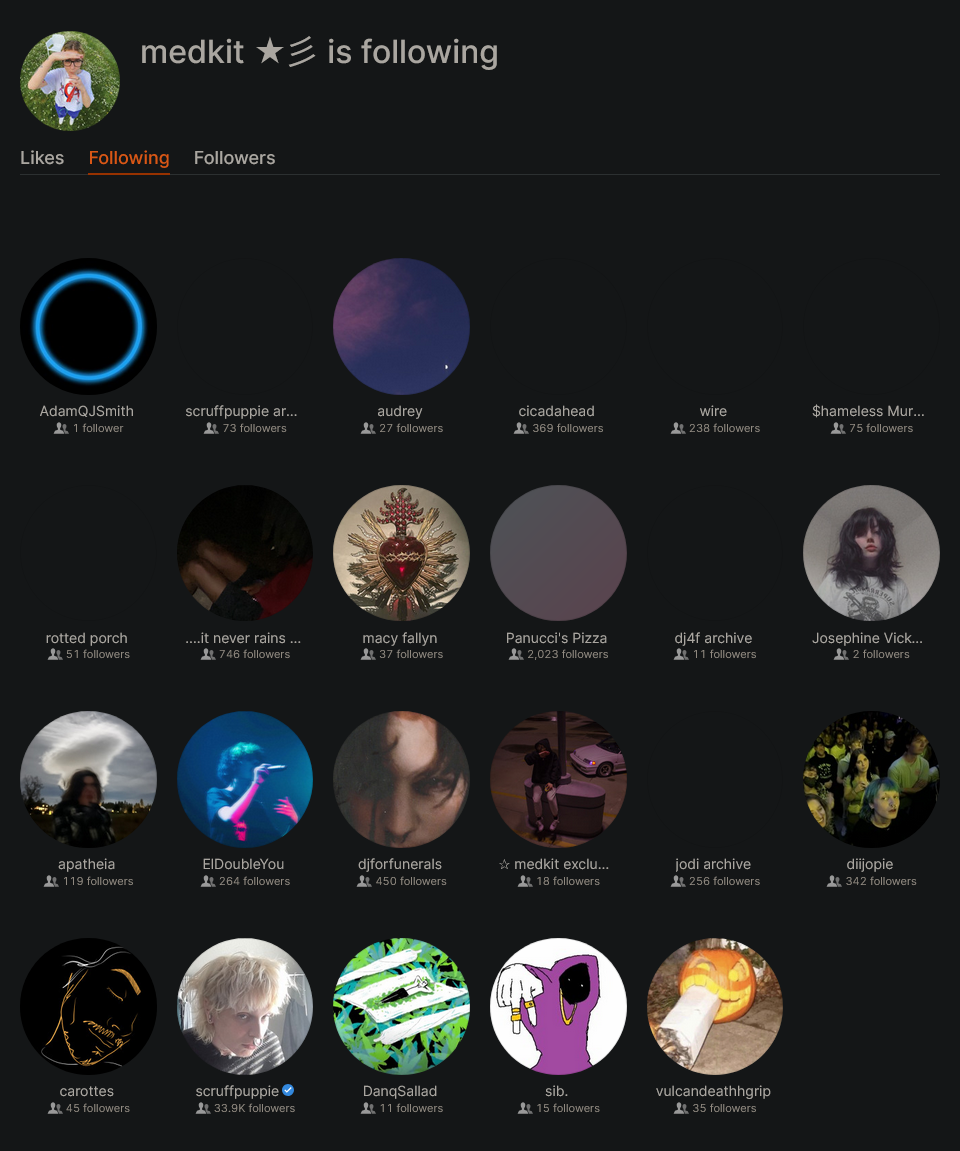Open AdamQJSmith's blue ring avatar
Image resolution: width=960 pixels, height=1151 pixels.
(88, 326)
